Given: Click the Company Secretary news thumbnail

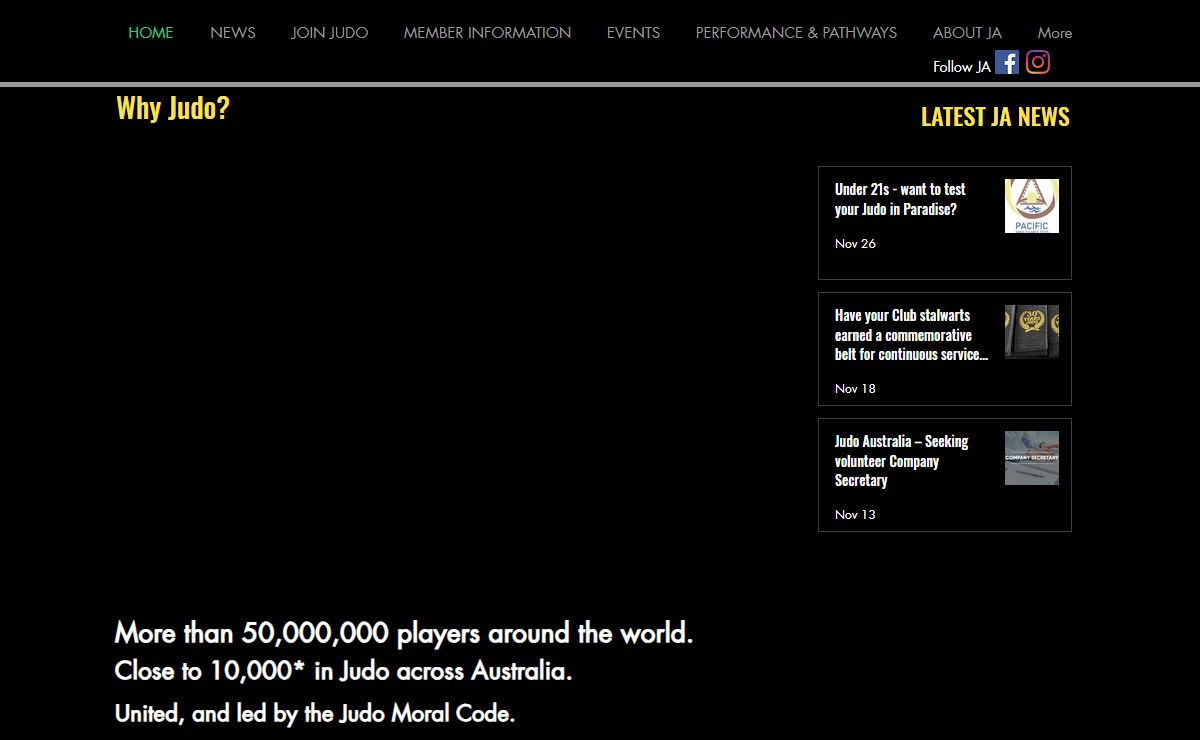Looking at the screenshot, I should (x=1032, y=458).
